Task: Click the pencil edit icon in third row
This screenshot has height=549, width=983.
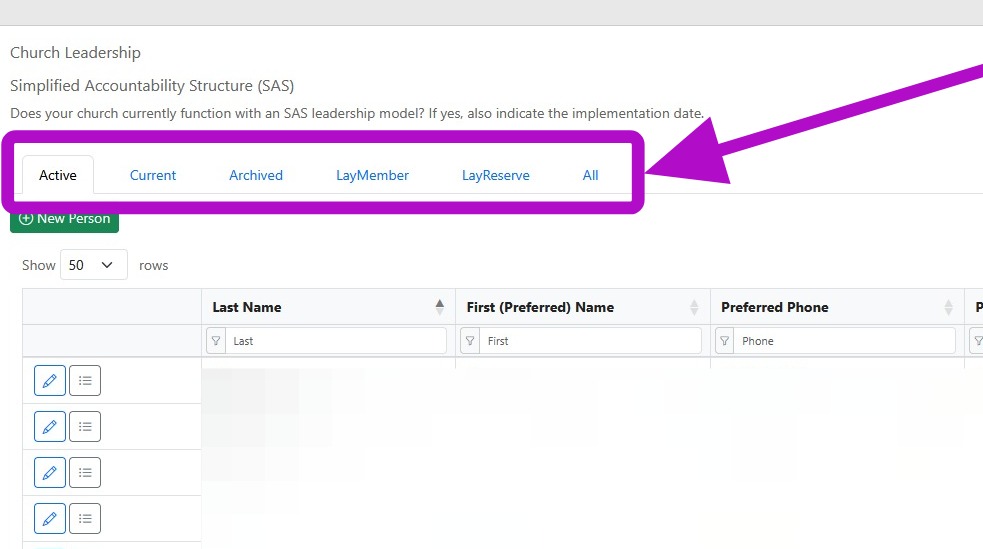Action: click(50, 473)
